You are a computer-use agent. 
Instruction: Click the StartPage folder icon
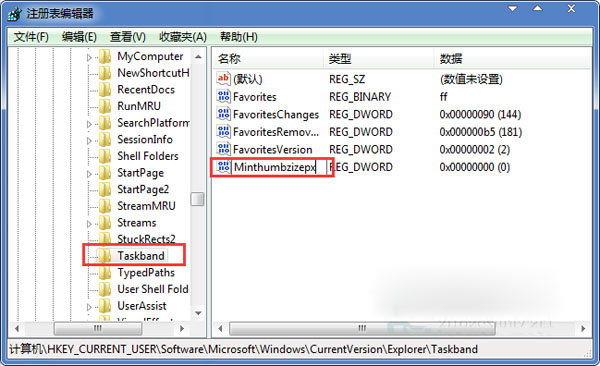pyautogui.click(x=105, y=173)
